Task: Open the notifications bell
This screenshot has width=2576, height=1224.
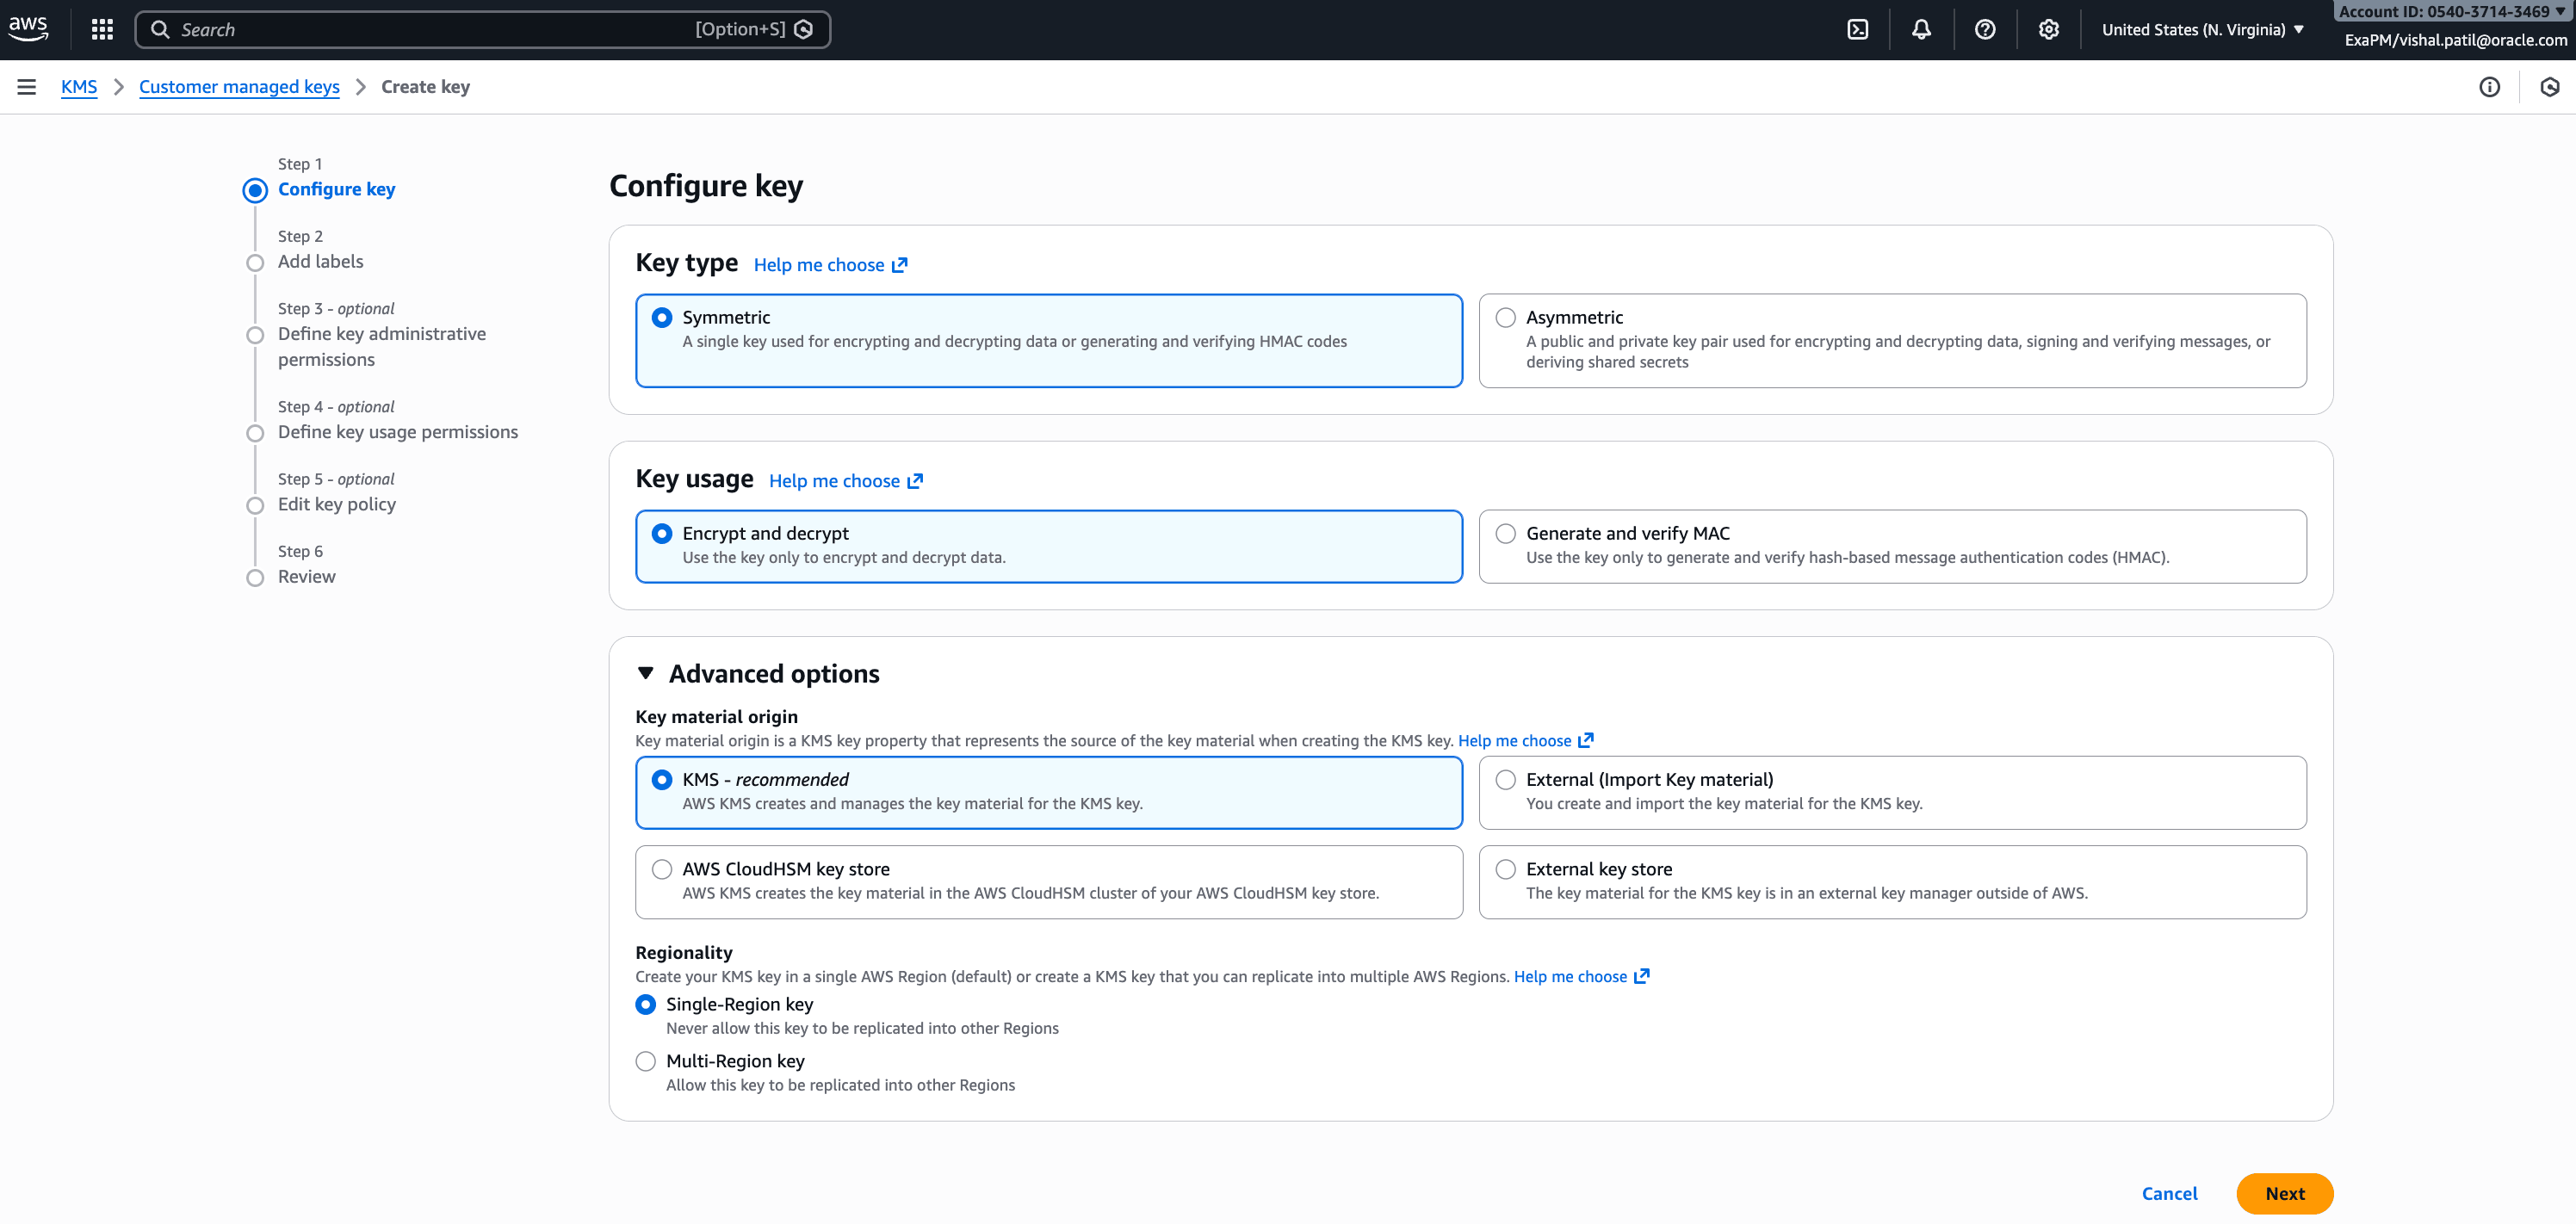Action: pyautogui.click(x=1921, y=29)
